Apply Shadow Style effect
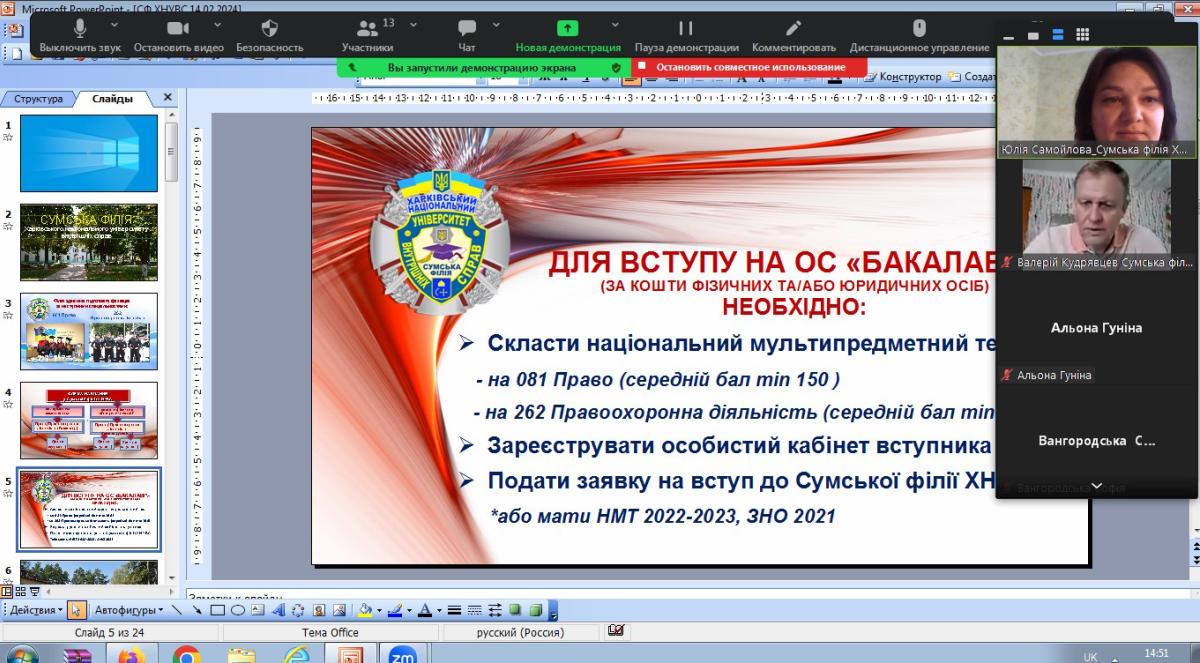 coord(515,610)
